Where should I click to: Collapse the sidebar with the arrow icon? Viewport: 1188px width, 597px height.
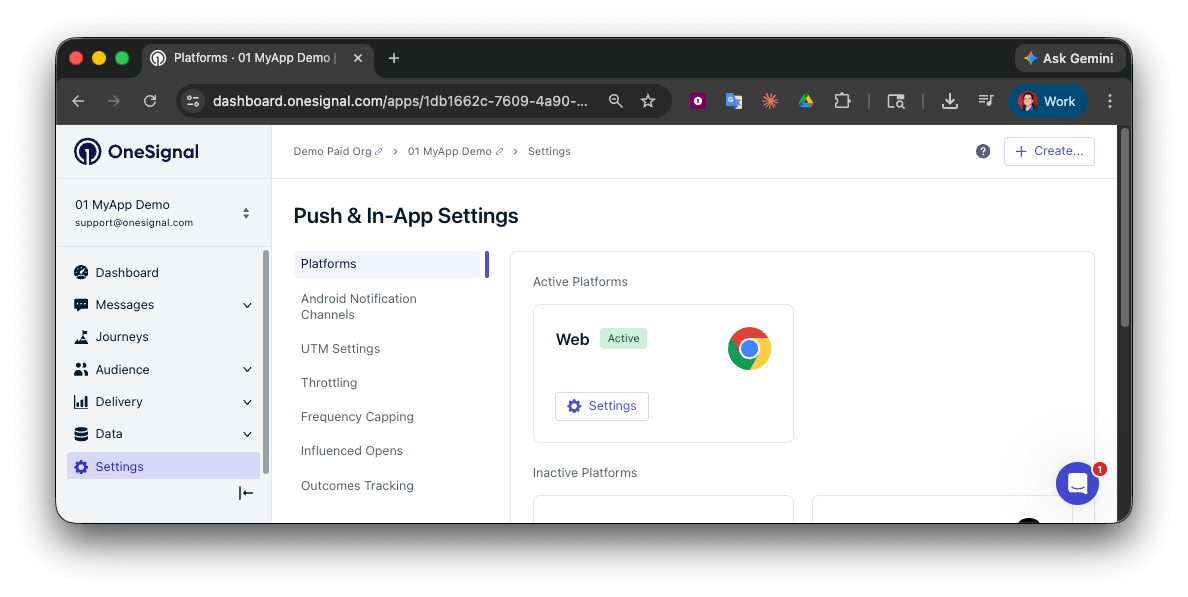245,493
